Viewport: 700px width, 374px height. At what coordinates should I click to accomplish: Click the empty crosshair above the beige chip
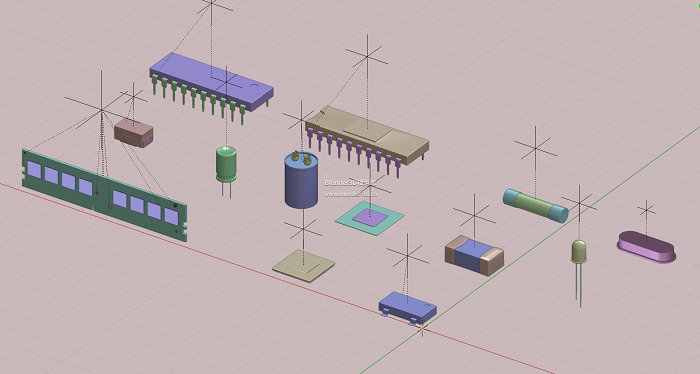pyautogui.click(x=367, y=56)
